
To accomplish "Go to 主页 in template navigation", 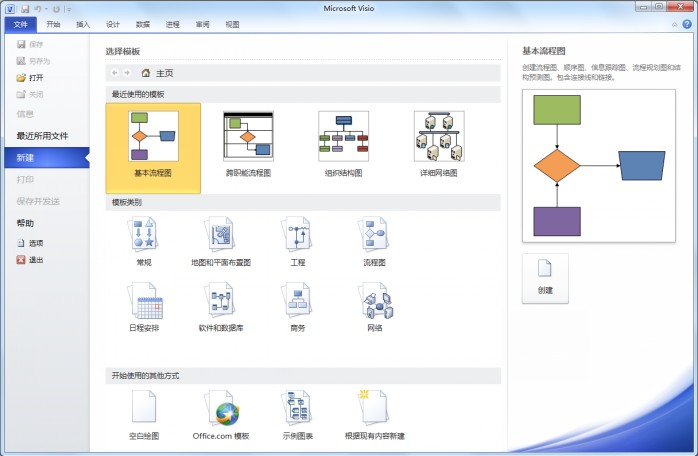I will tap(158, 73).
